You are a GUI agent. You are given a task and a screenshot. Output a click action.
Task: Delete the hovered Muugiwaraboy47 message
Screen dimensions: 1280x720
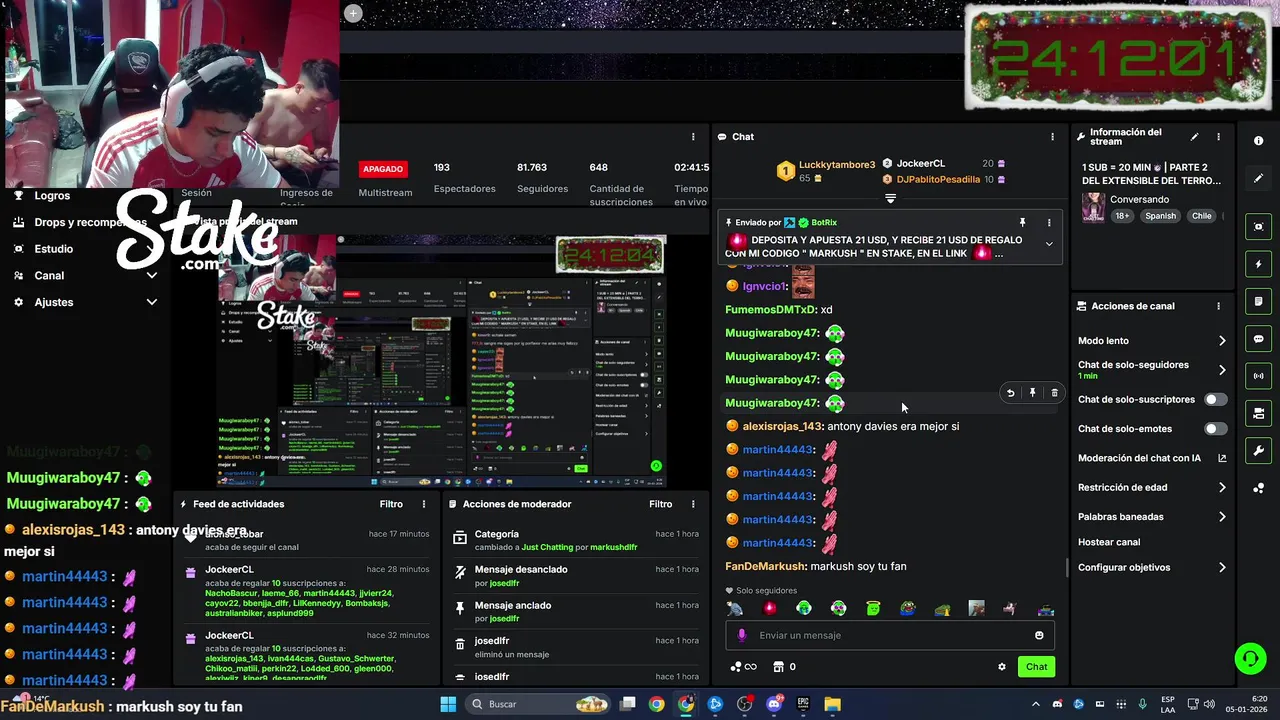click(1054, 393)
